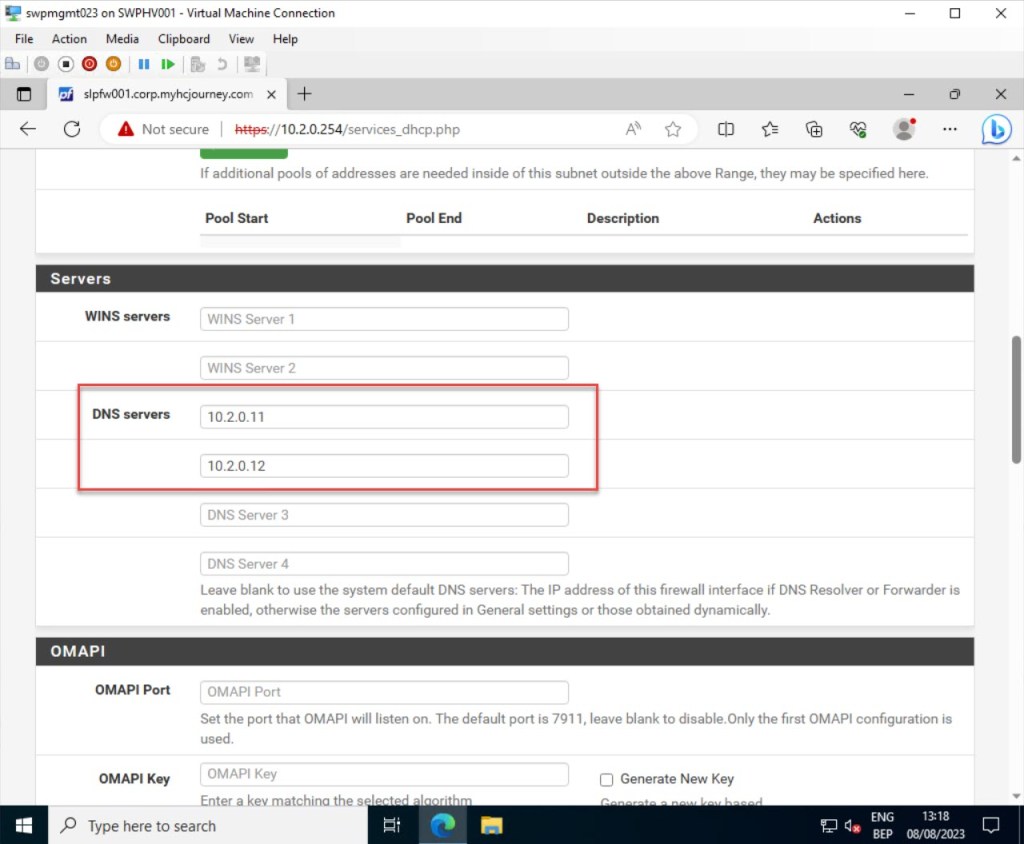Open the Action menu
1024x844 pixels.
pyautogui.click(x=69, y=39)
